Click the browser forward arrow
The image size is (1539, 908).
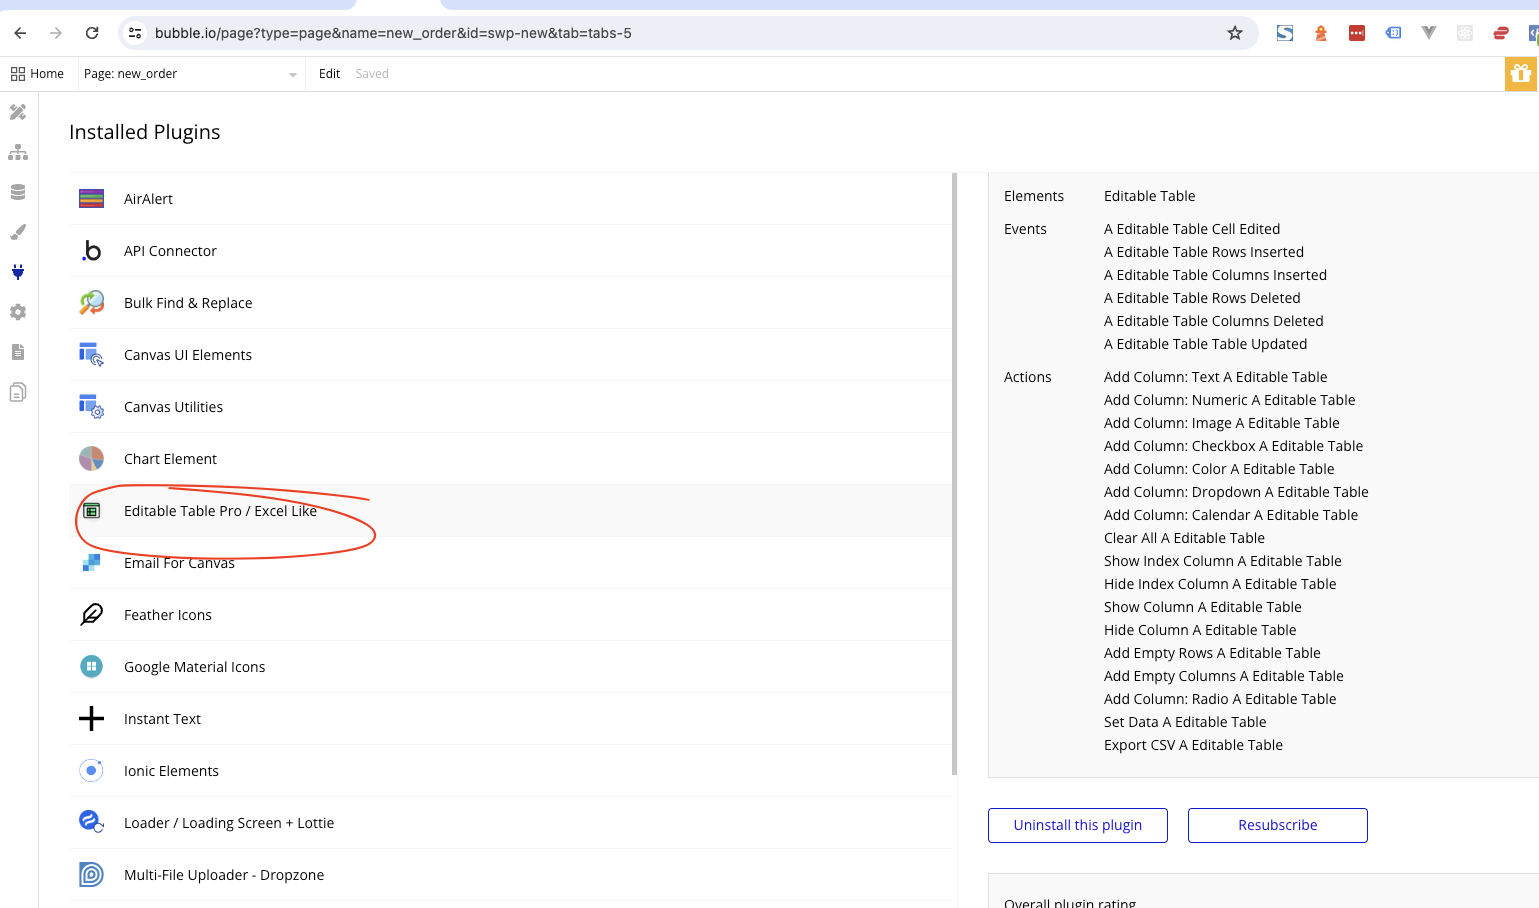tap(56, 33)
